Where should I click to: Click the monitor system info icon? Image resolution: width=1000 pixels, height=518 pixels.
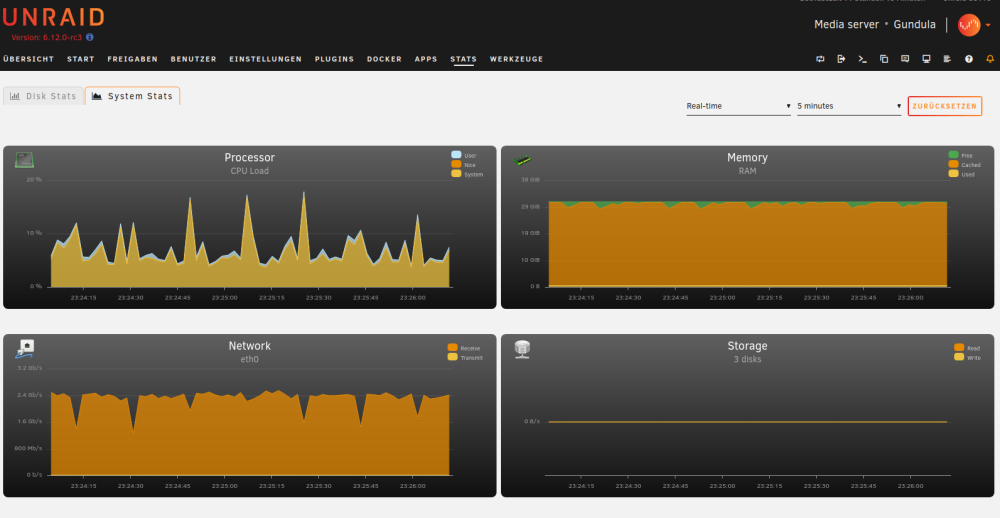click(x=926, y=59)
